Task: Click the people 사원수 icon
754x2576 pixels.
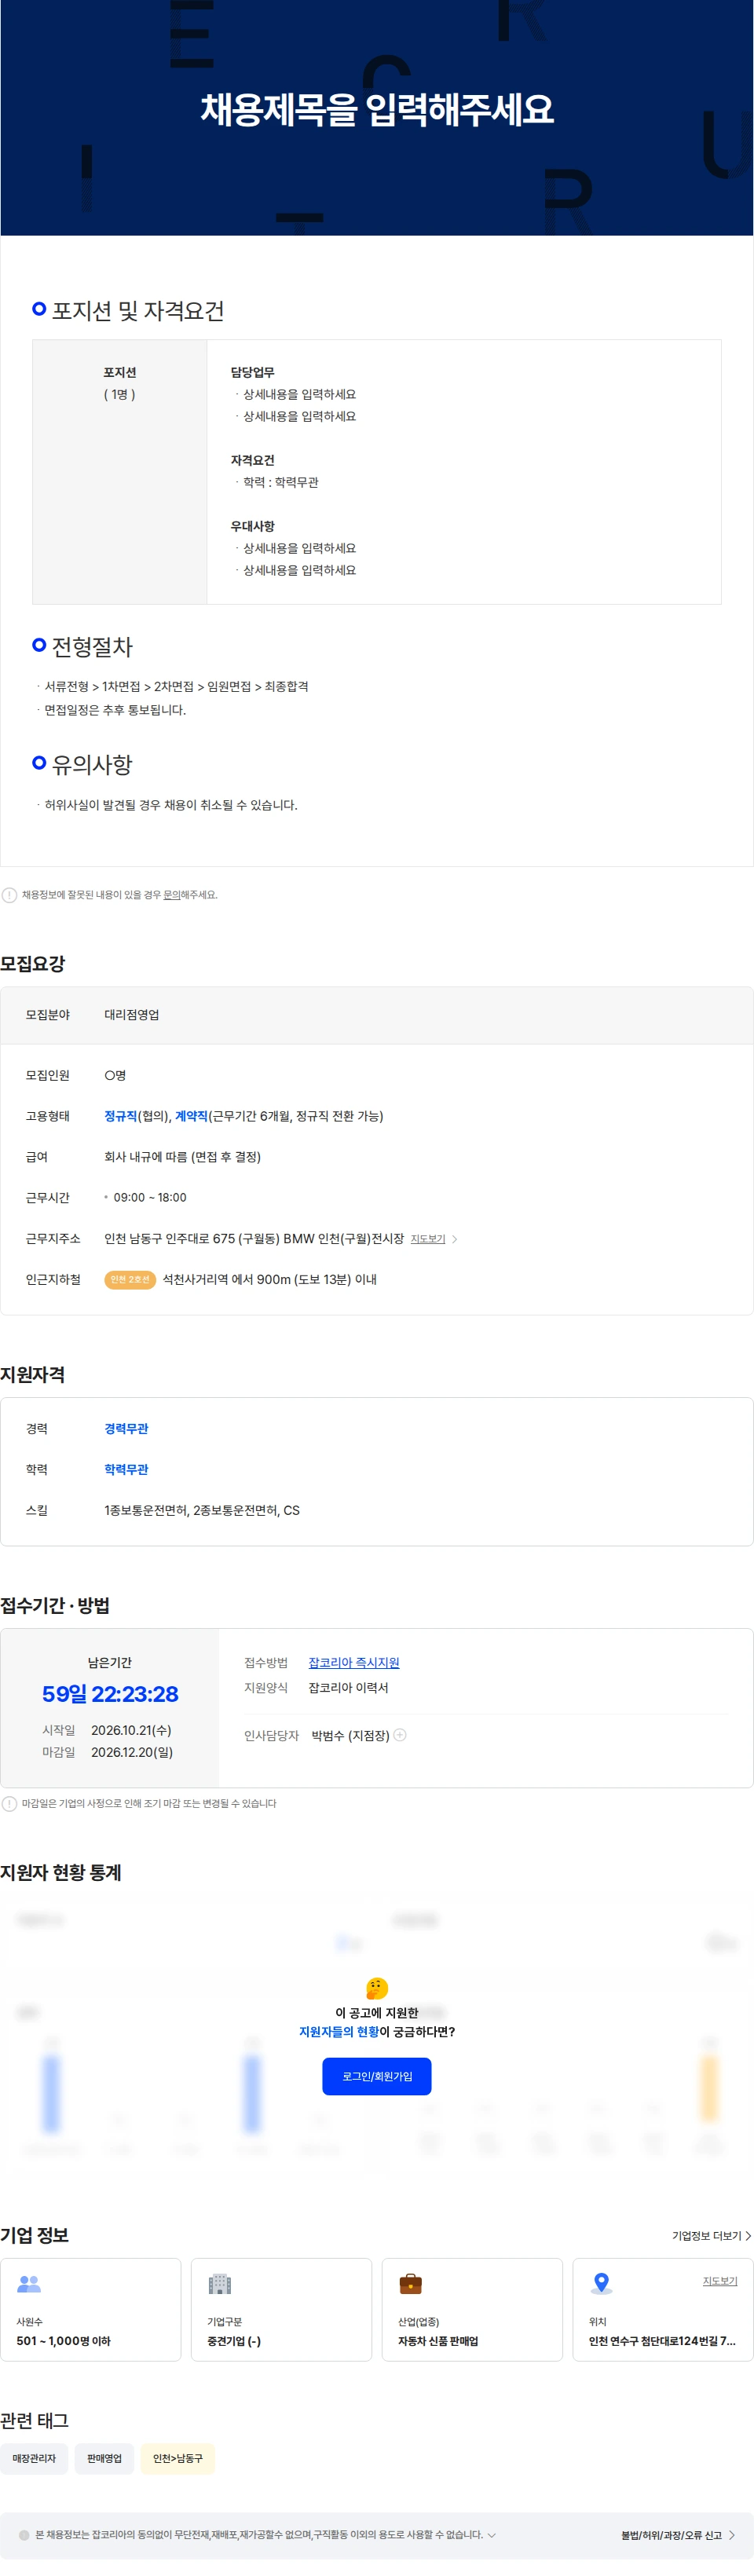Action: pyautogui.click(x=29, y=2283)
